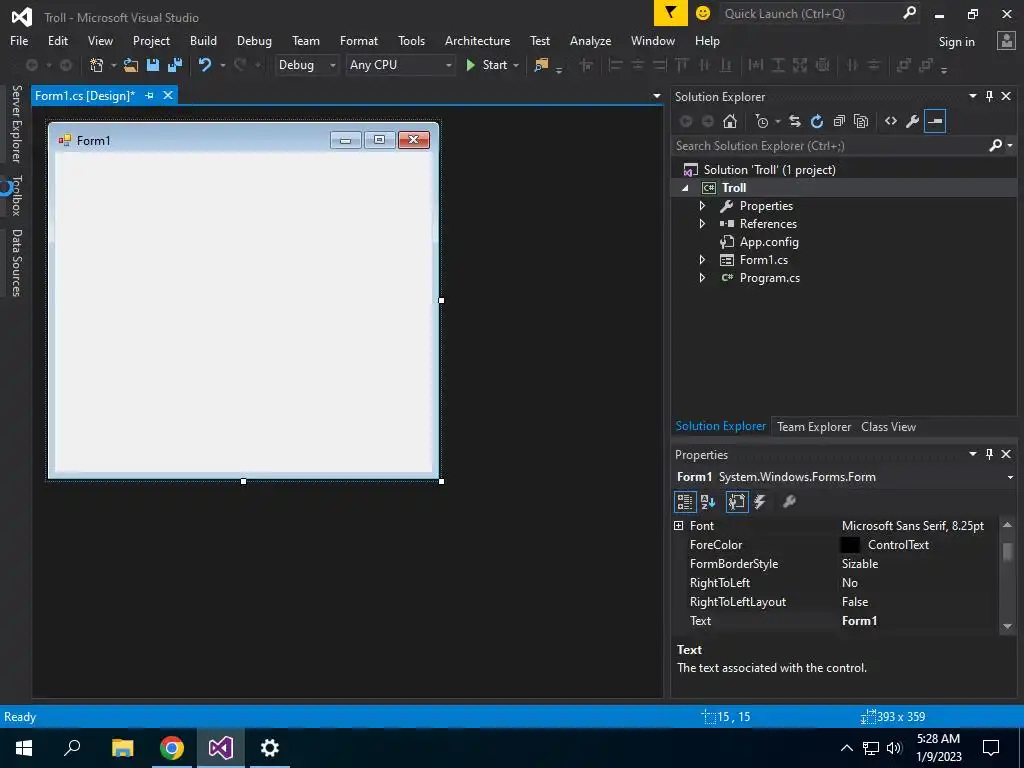Switch to the Team Explorer tab
Image resolution: width=1024 pixels, height=768 pixels.
(x=814, y=427)
